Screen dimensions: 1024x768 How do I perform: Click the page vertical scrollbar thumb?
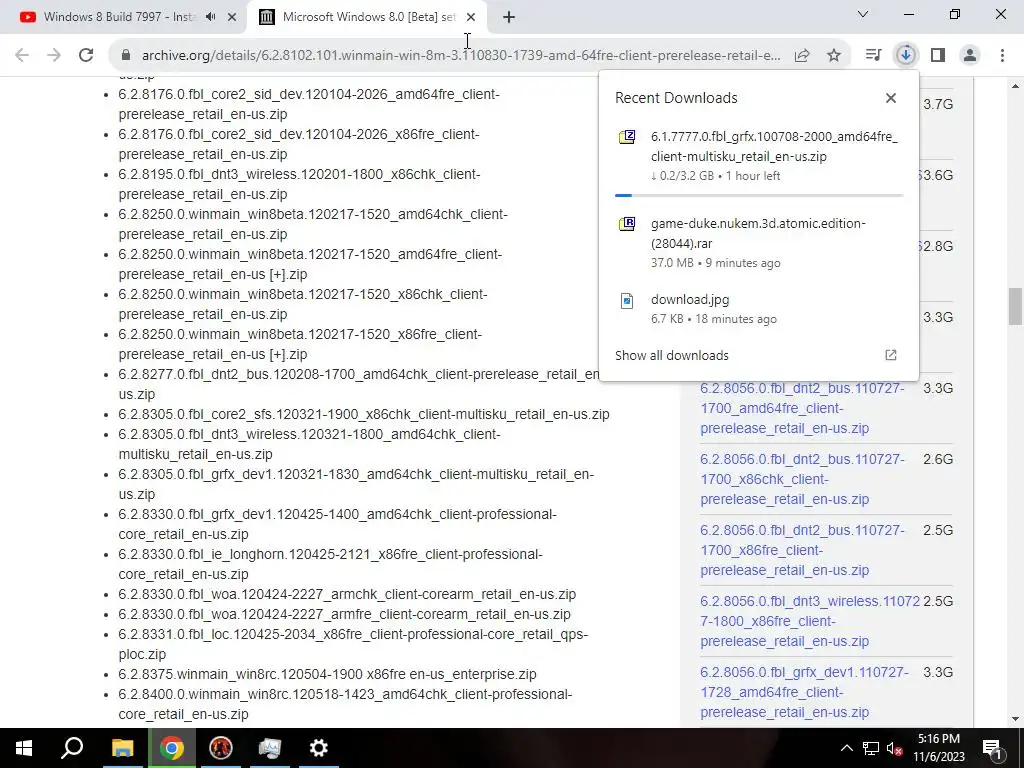1015,306
